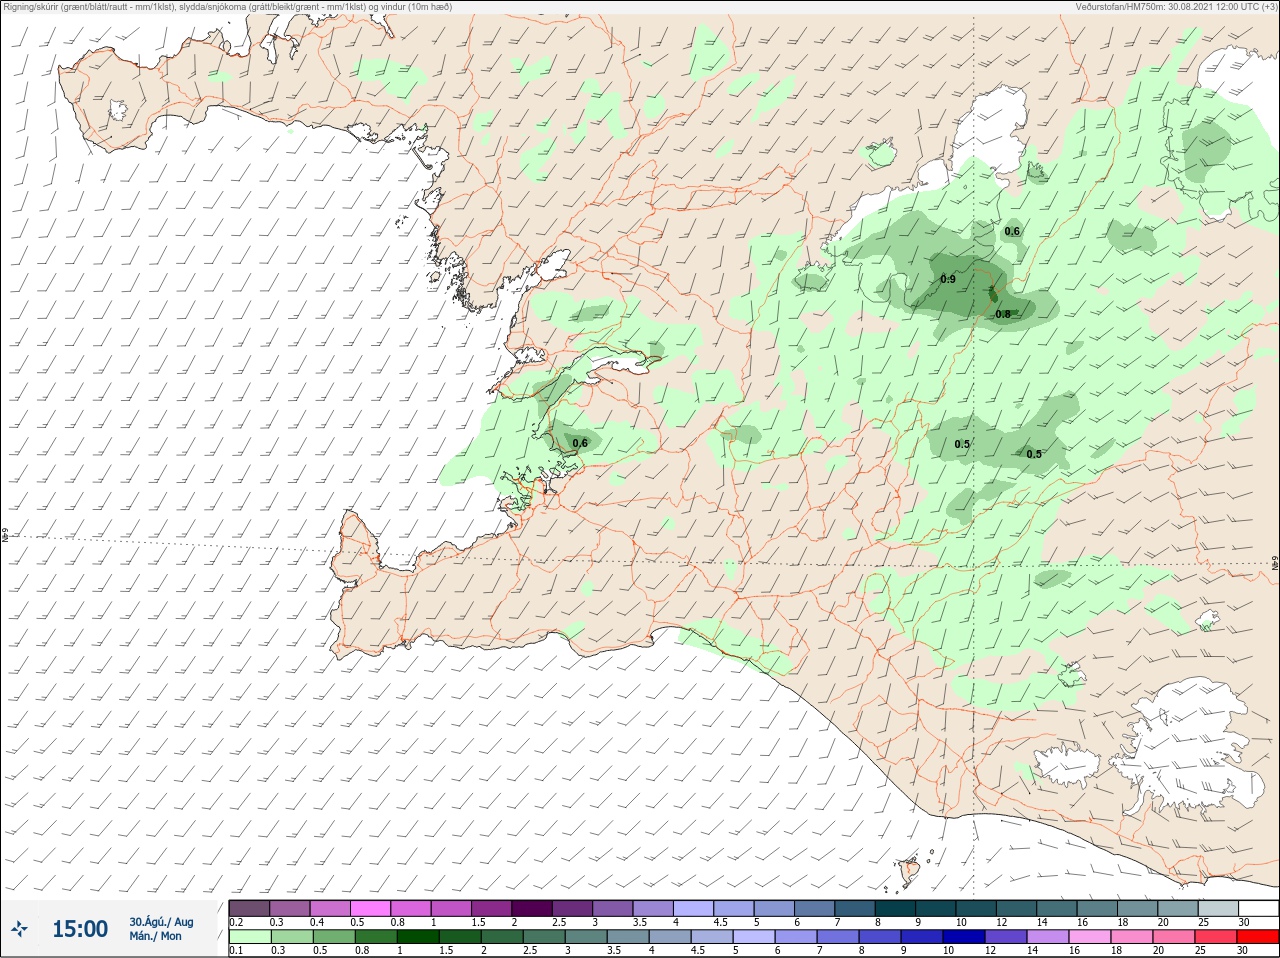Viewport: 1280px width, 958px height.
Task: Select the 2.5 swatch in lower legend row
Action: click(x=545, y=937)
